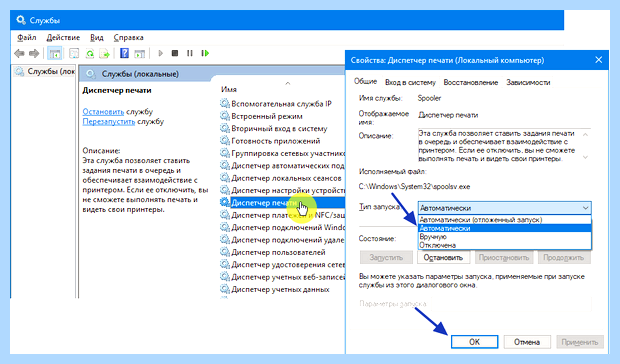This screenshot has height=364, width=620.
Task: Click the Stop service square icon
Action: click(x=175, y=53)
